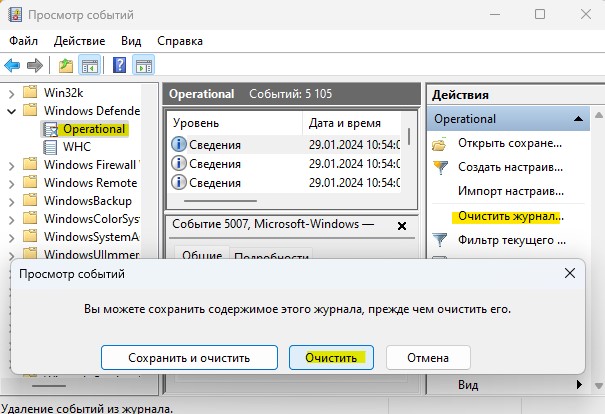This screenshot has height=414, width=605.
Task: Click Фильтр текущего ... action
Action: pyautogui.click(x=512, y=240)
